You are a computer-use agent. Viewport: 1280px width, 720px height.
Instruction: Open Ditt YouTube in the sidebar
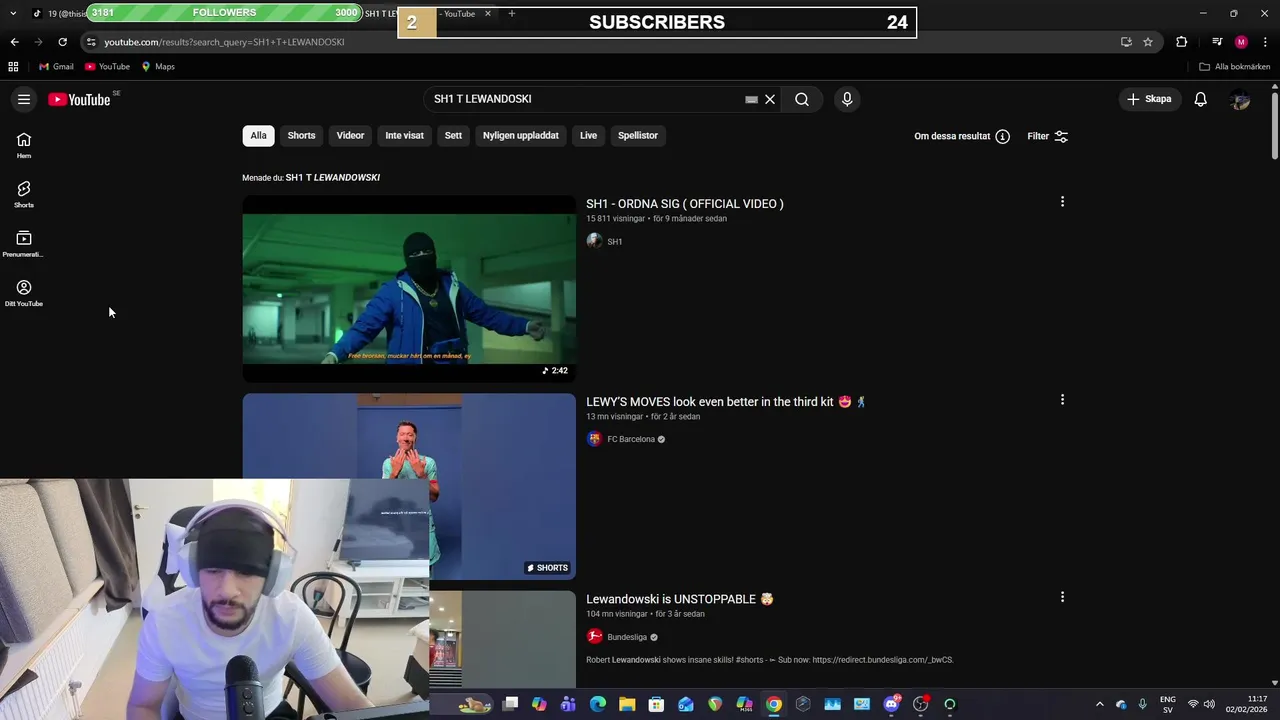pos(24,293)
